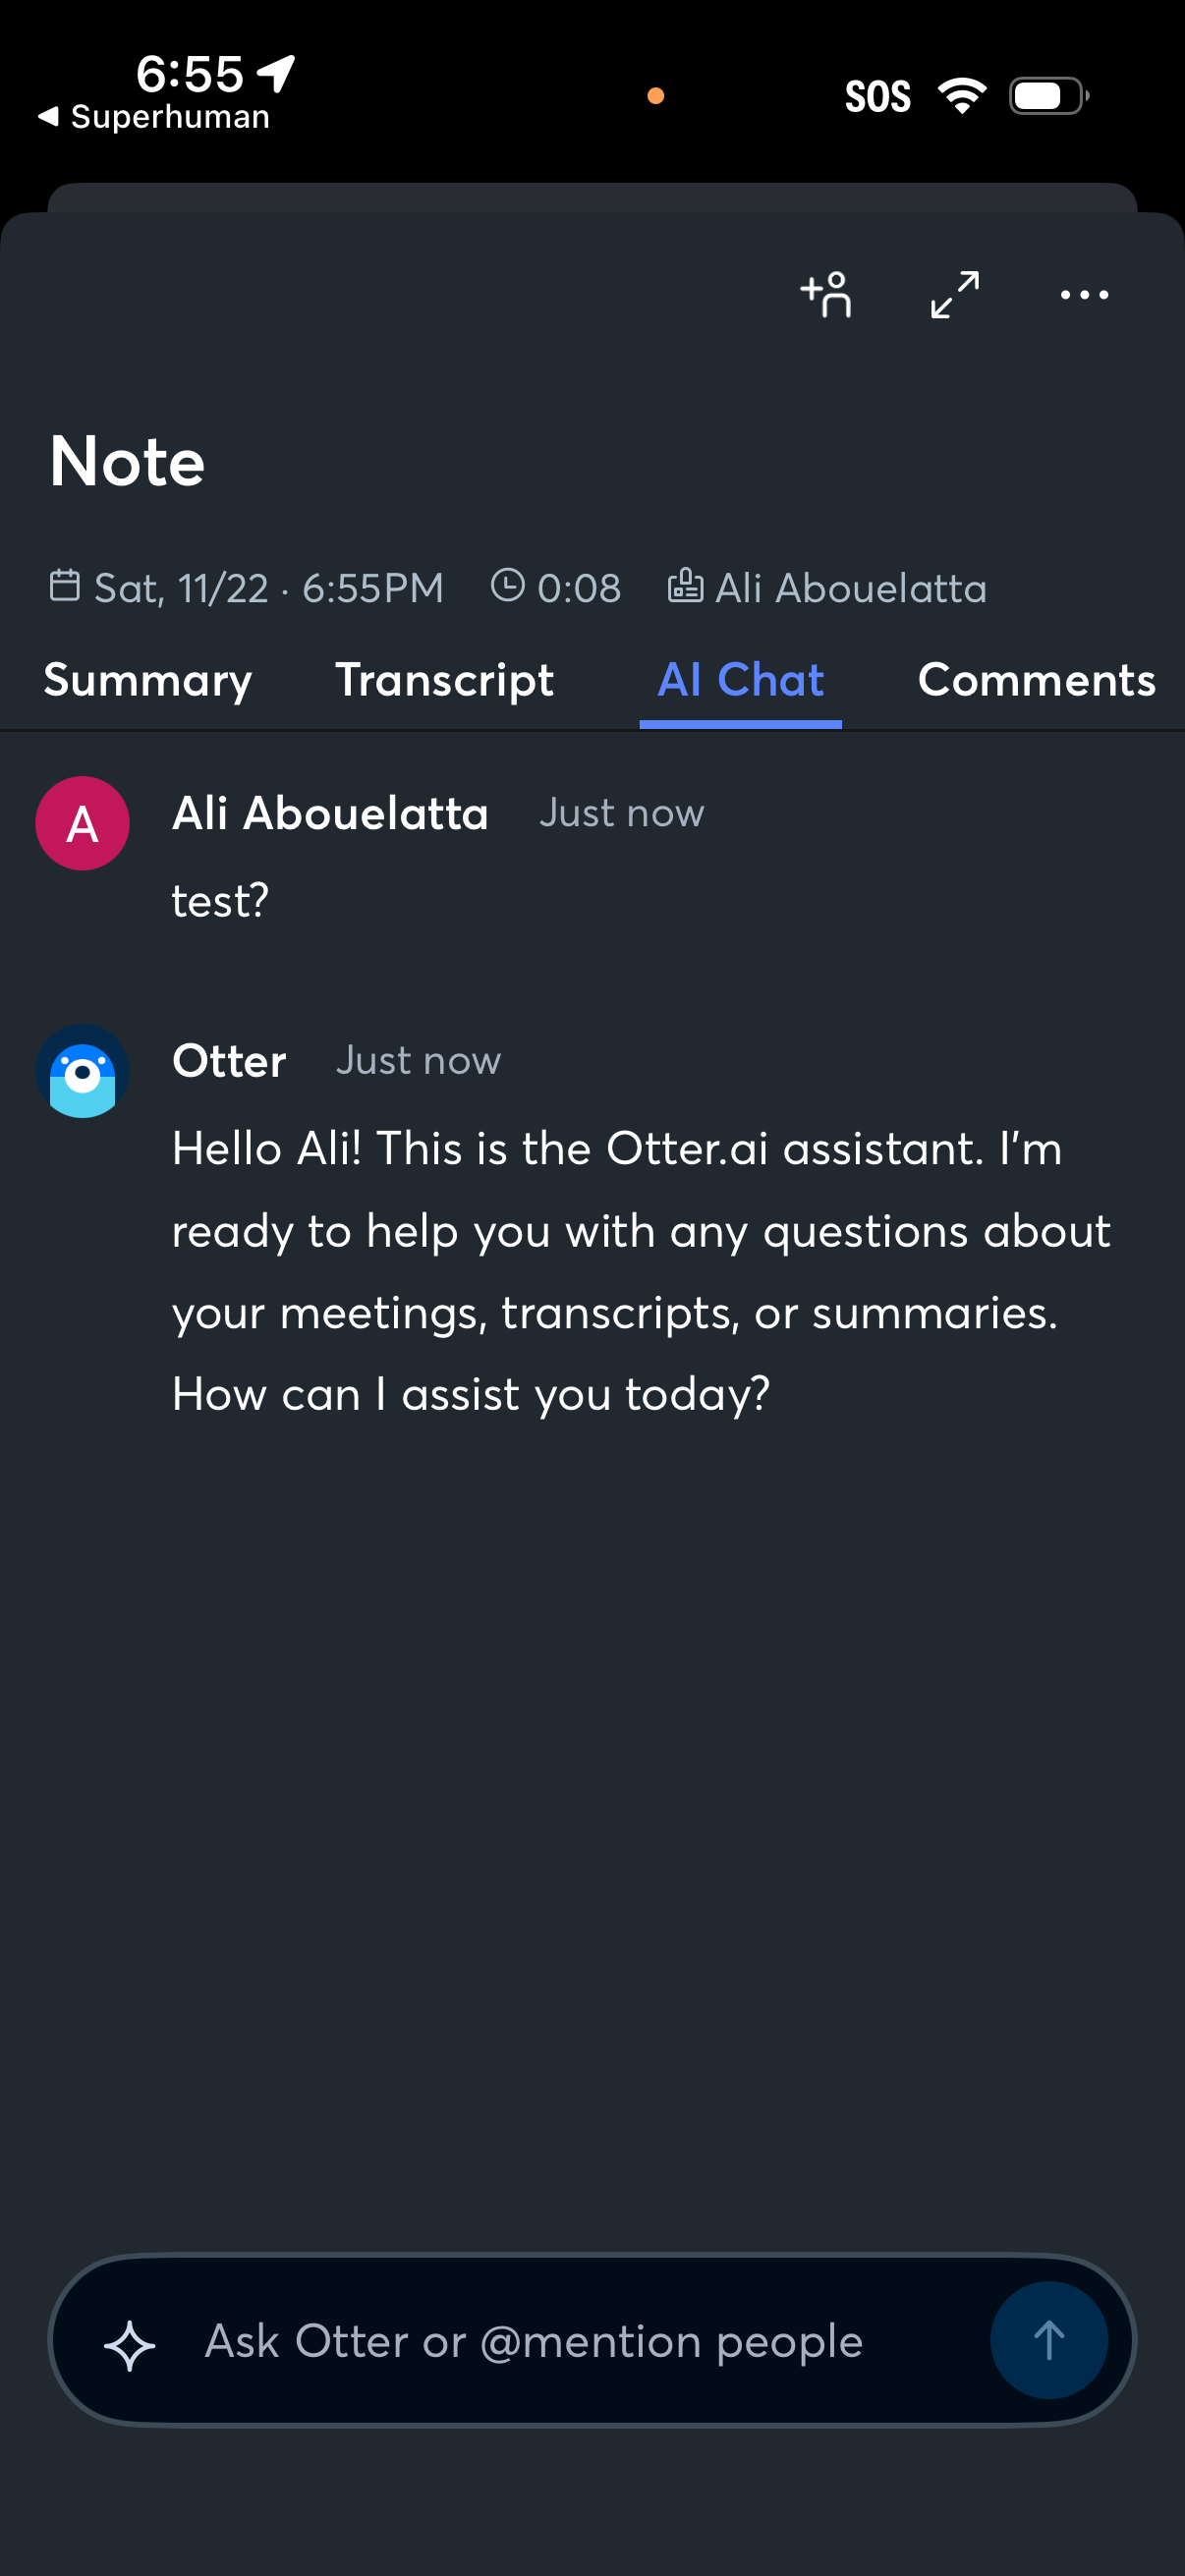Tap the Otter greeting message text
Screen dimensions: 1185x2576
[640, 1271]
